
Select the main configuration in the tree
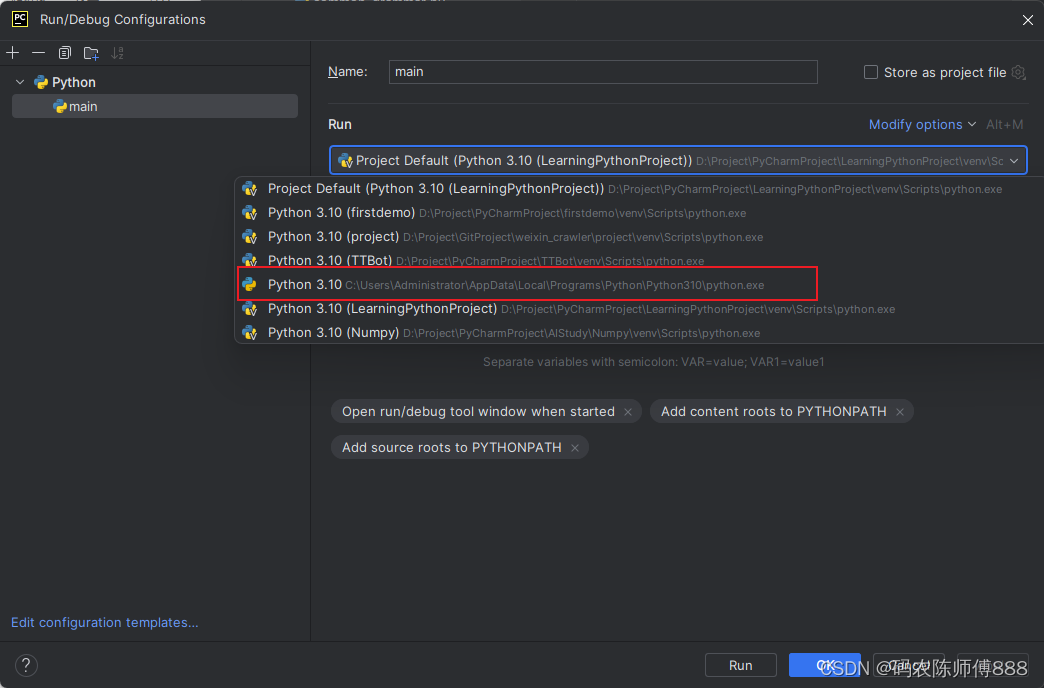(x=154, y=106)
